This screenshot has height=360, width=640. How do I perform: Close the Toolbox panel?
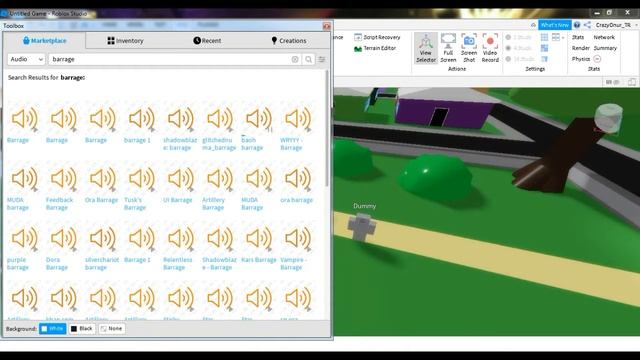(x=327, y=26)
